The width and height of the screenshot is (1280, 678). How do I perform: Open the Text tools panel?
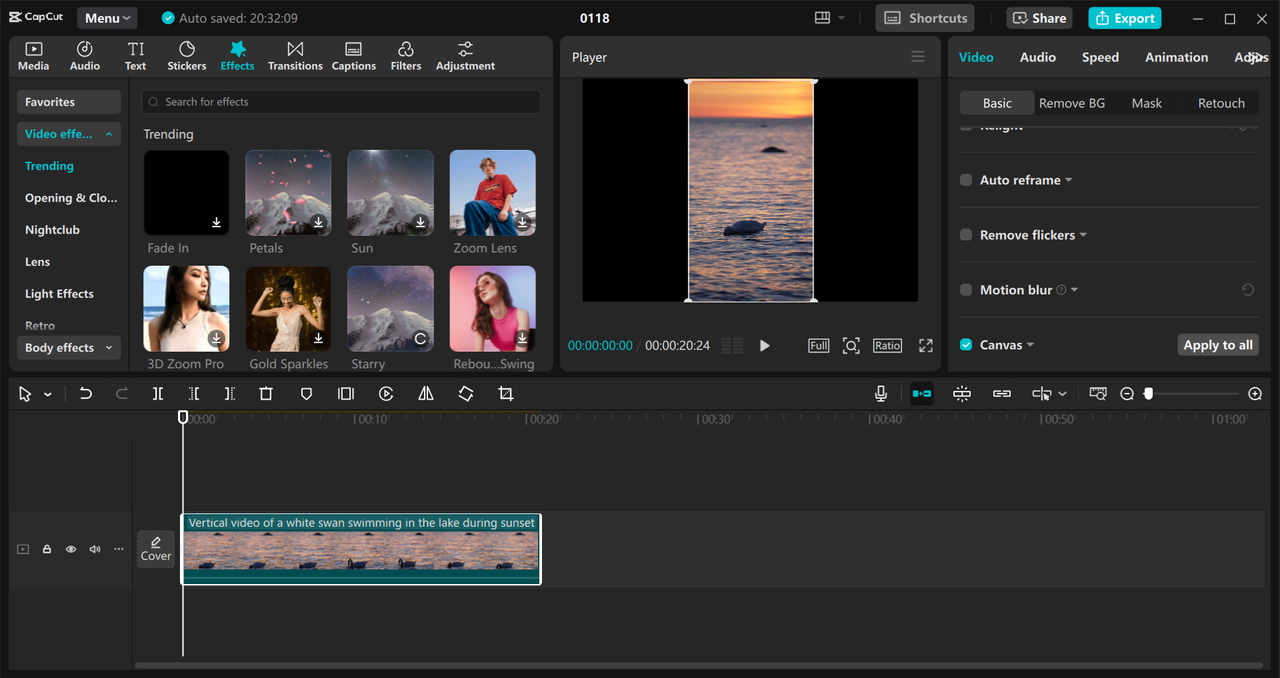[136, 56]
